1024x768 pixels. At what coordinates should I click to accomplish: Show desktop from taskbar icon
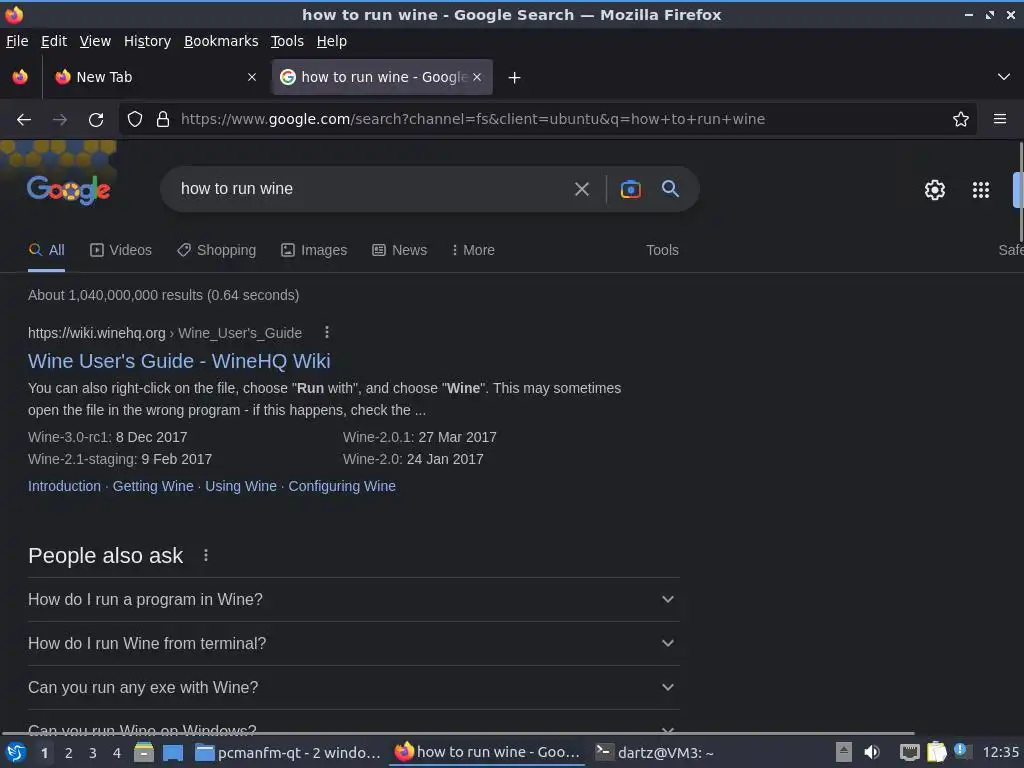pyautogui.click(x=172, y=753)
